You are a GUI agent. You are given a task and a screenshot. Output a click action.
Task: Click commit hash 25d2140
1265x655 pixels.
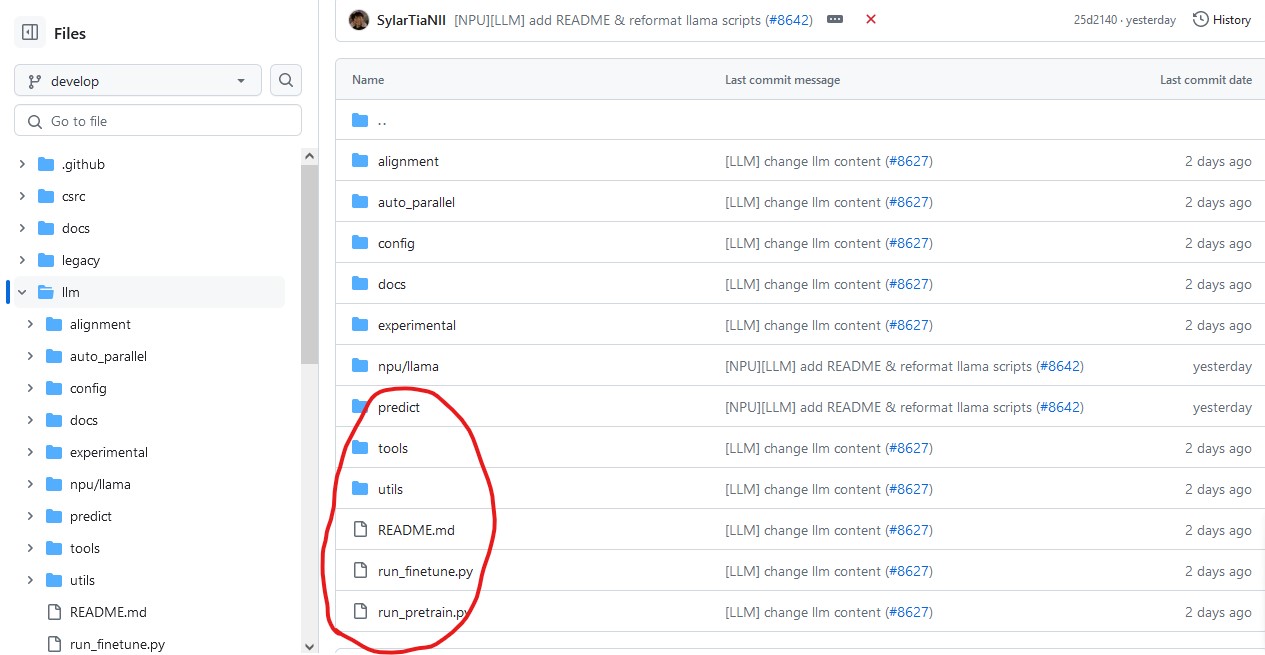1096,20
